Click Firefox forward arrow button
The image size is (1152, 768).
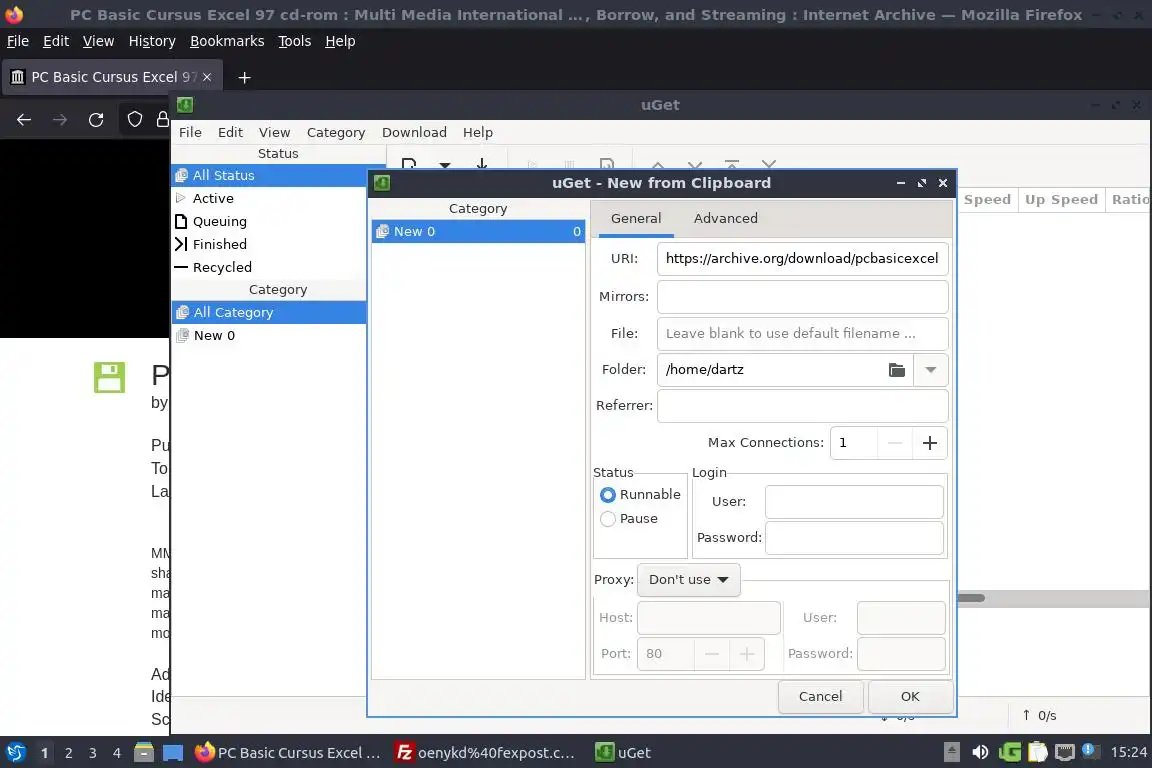60,120
